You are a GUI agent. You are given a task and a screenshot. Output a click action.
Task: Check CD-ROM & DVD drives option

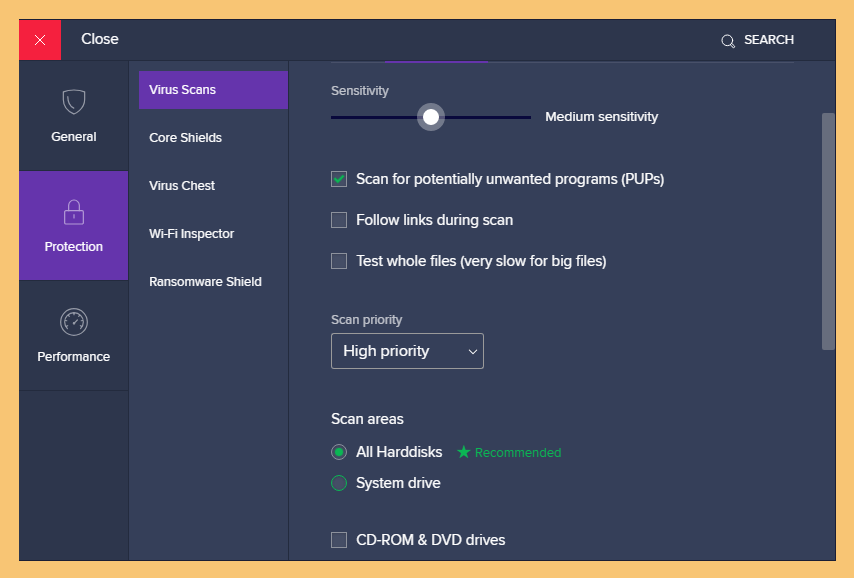tap(339, 540)
